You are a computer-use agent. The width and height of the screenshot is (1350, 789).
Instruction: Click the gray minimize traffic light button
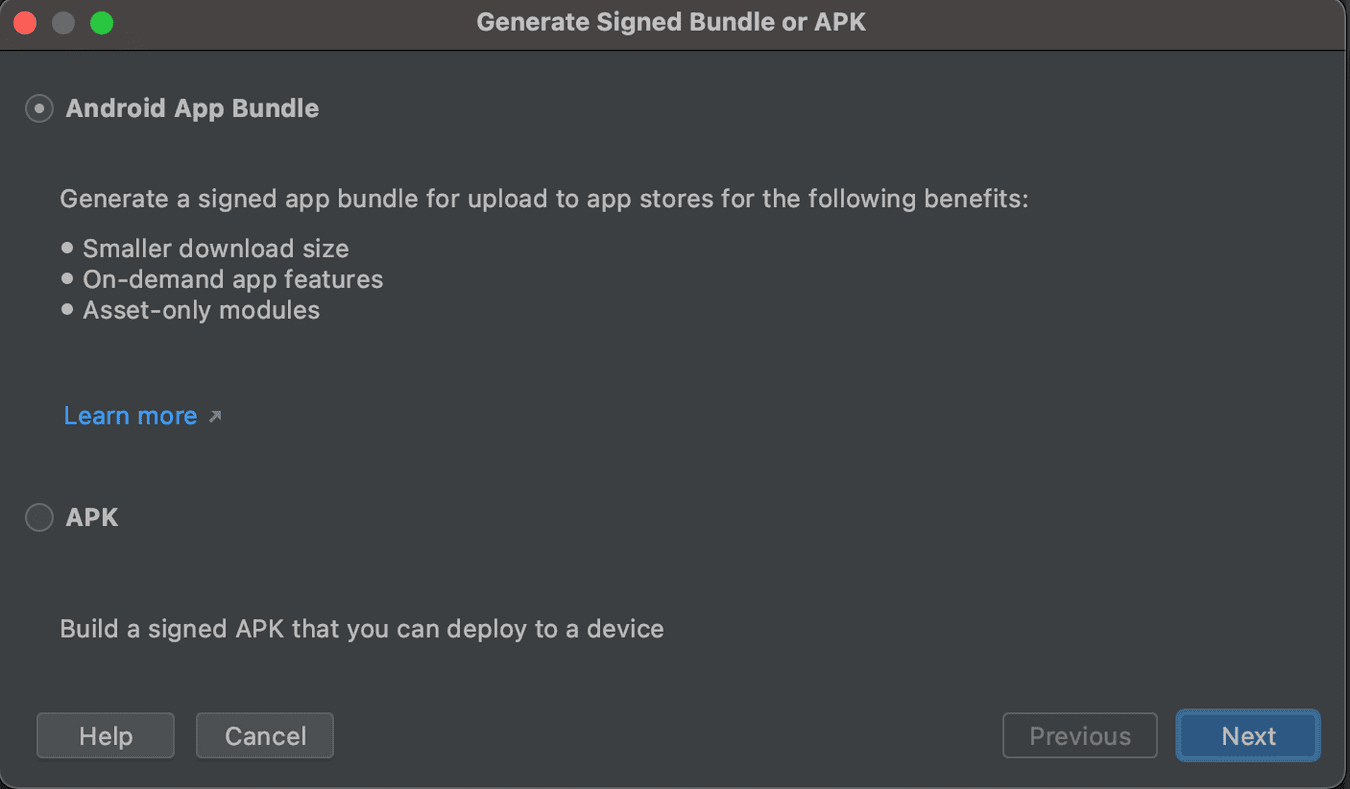coord(62,22)
